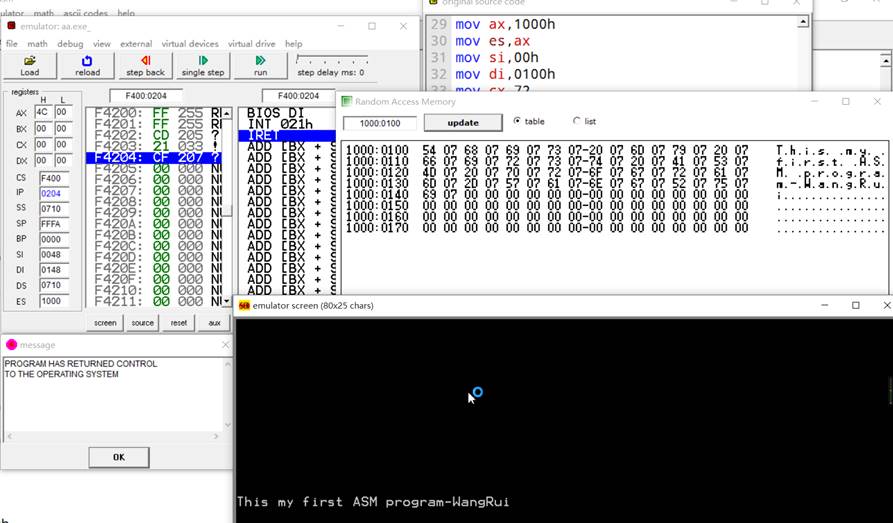893x523 pixels.
Task: Click the update button in memory window
Action: coord(462,122)
